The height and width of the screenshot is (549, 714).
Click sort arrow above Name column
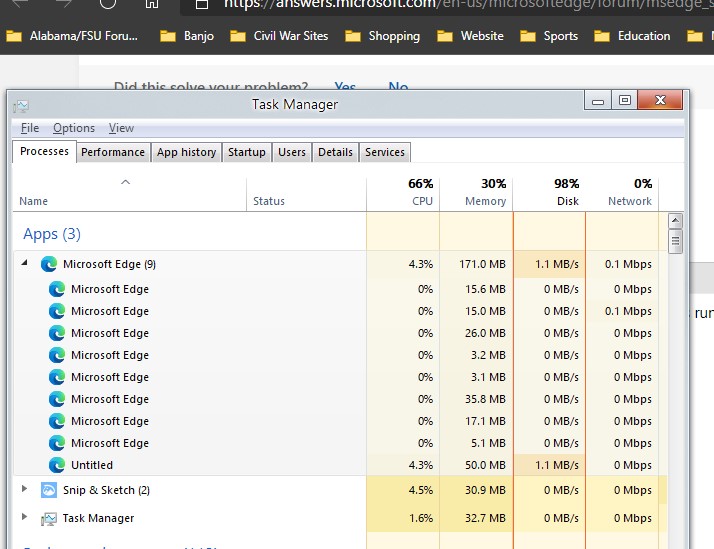[126, 182]
